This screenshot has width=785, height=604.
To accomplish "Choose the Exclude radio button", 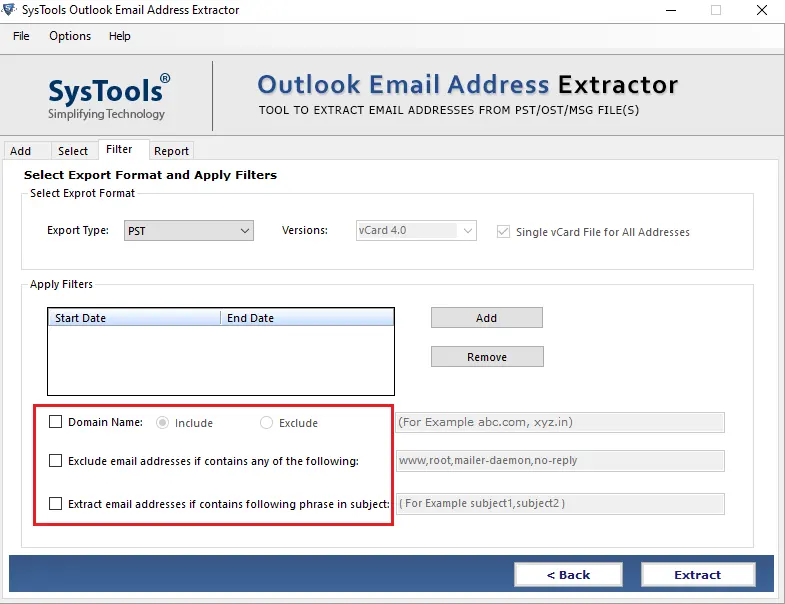I will tap(266, 423).
